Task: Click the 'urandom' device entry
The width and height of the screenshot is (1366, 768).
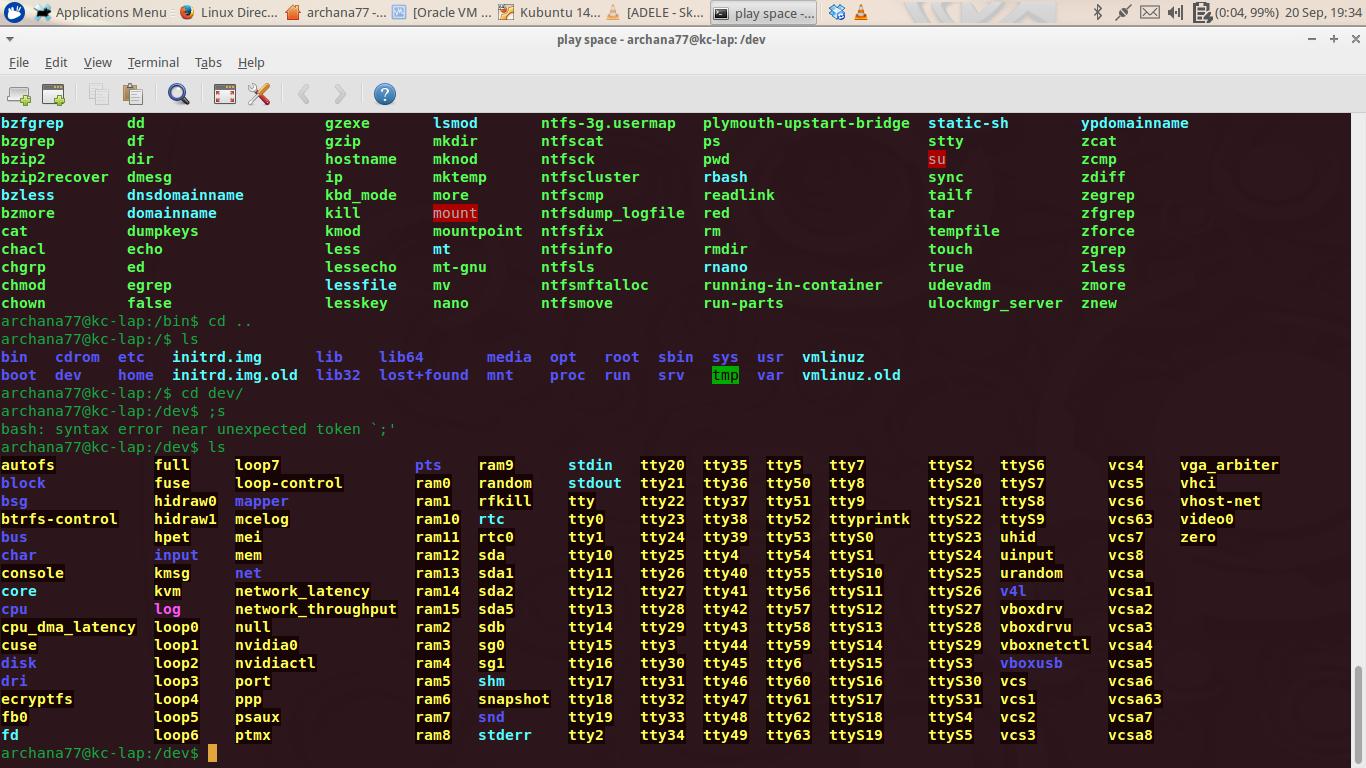Action: 1031,573
